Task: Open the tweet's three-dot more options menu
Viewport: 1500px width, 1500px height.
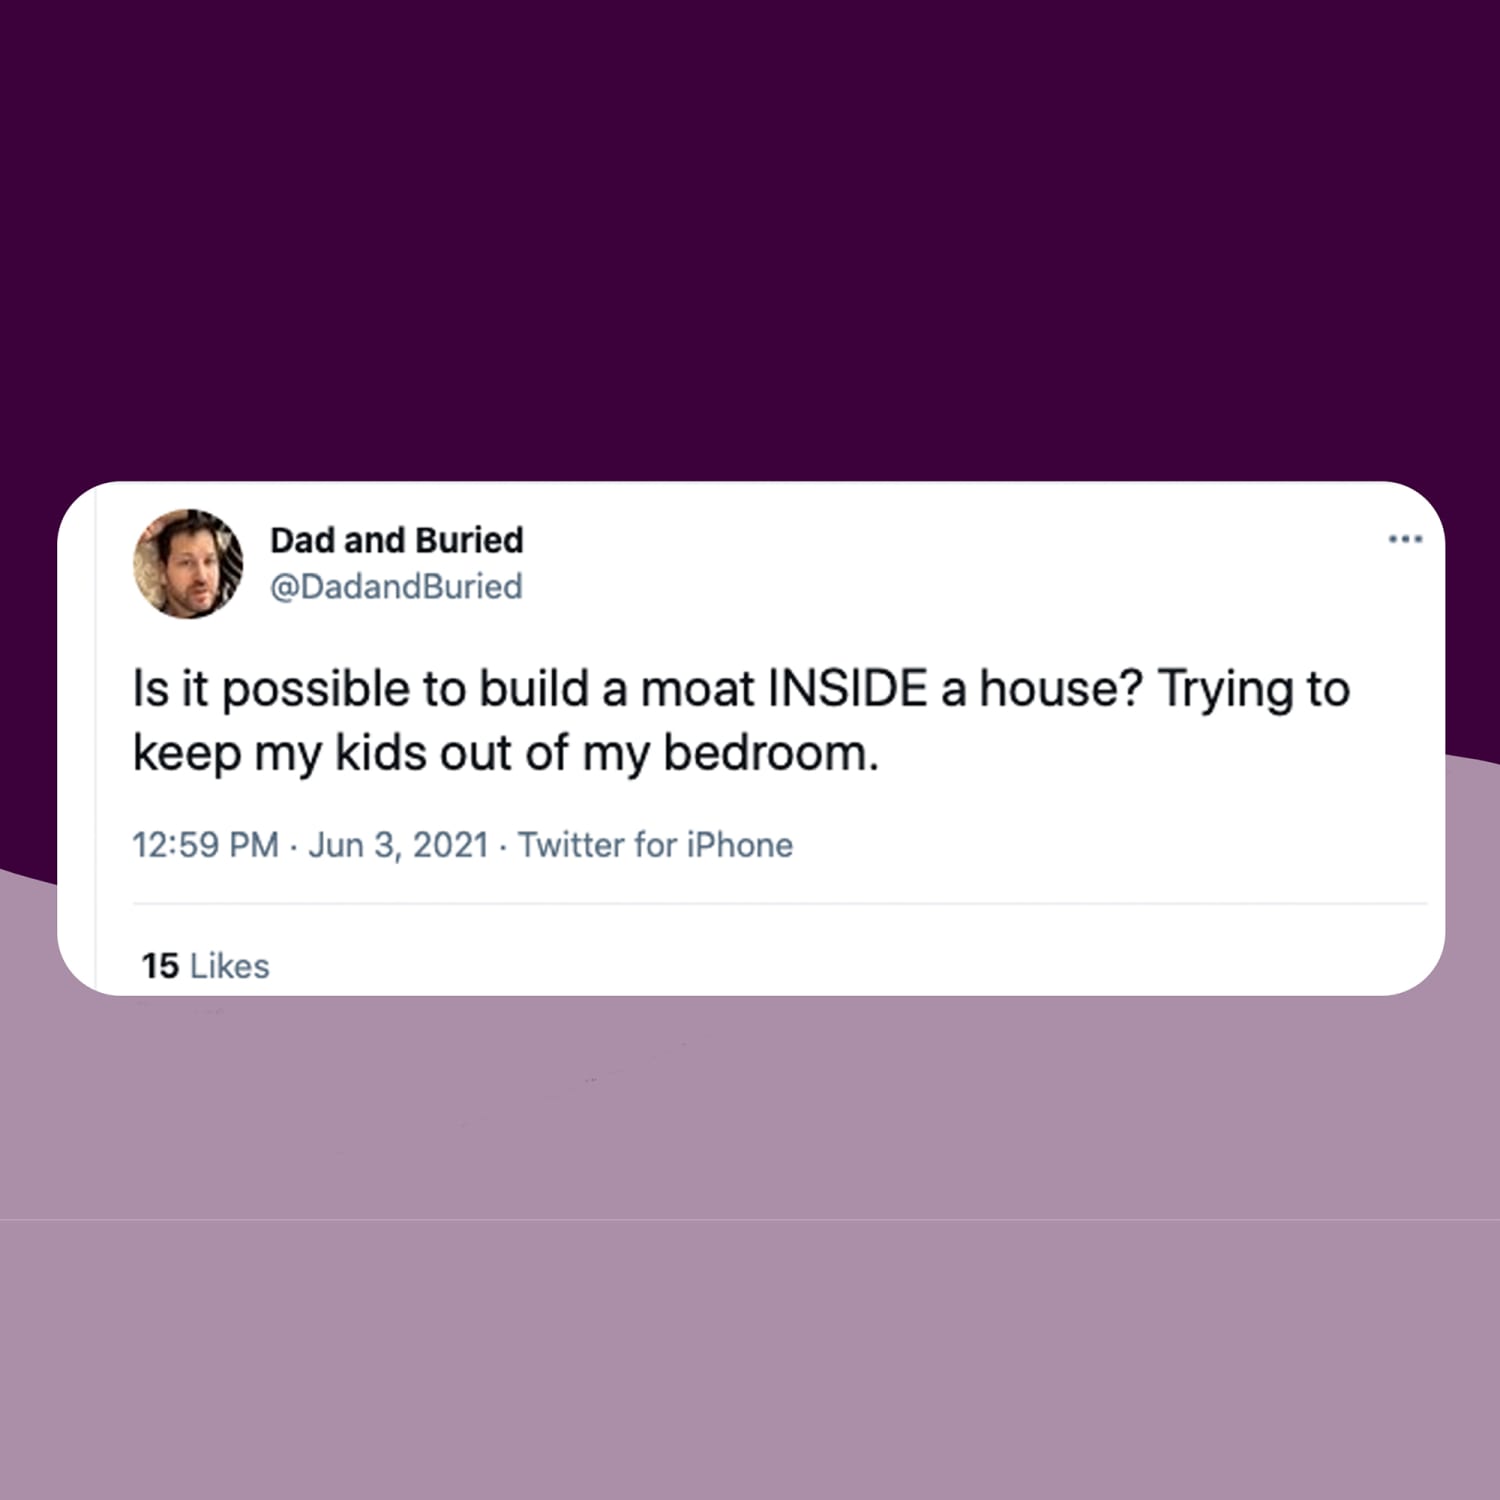Action: click(x=1404, y=540)
